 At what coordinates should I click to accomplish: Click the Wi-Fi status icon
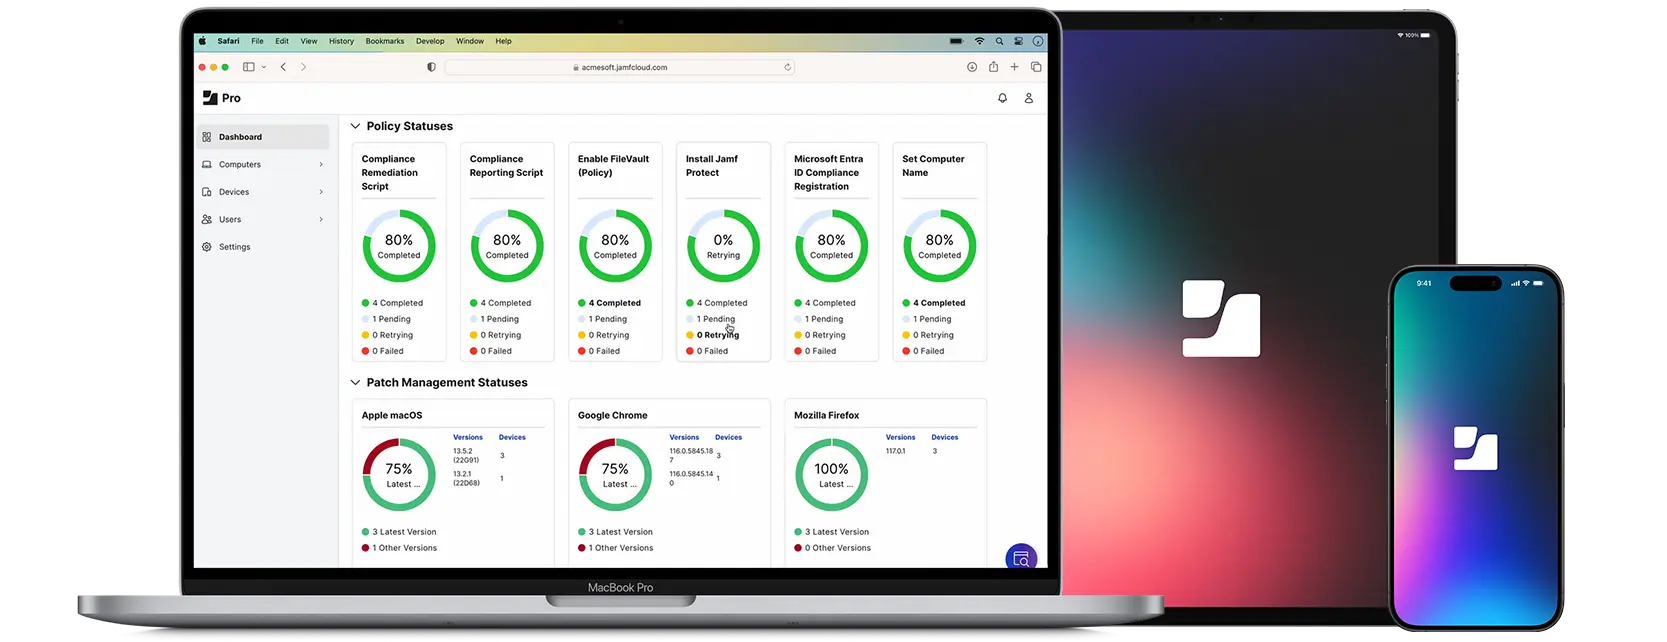979,41
